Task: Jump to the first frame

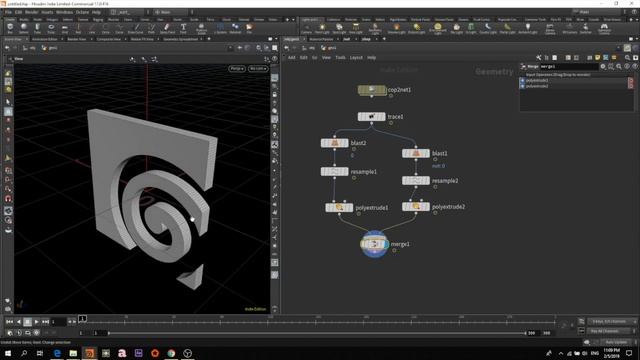Action: tap(9, 322)
